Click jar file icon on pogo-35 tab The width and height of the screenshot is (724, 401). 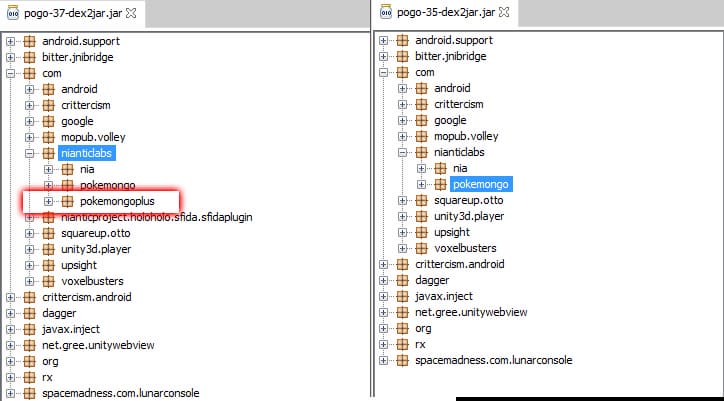click(386, 12)
